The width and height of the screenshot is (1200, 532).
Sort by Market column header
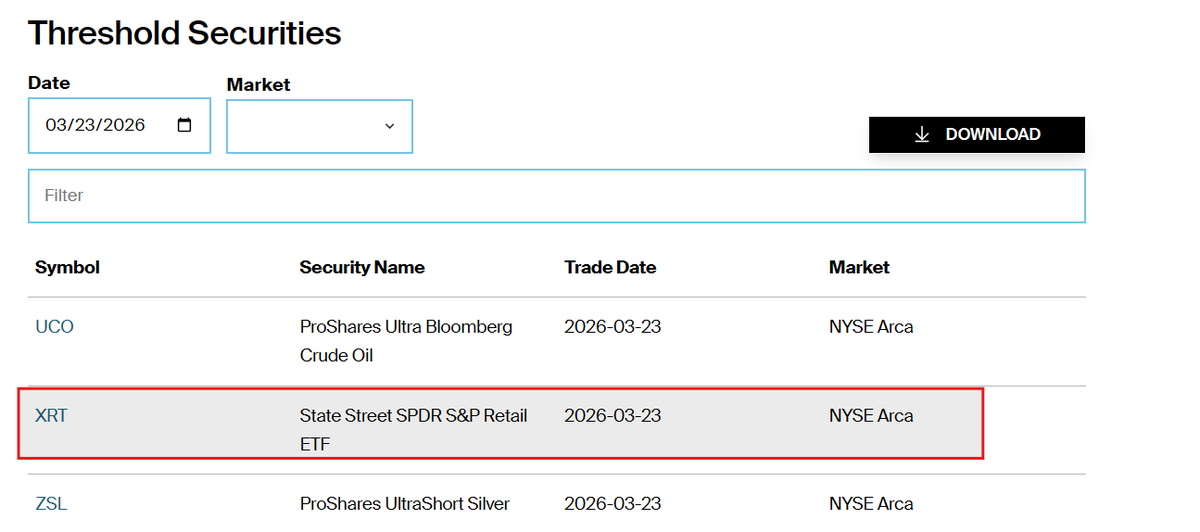pyautogui.click(x=859, y=267)
